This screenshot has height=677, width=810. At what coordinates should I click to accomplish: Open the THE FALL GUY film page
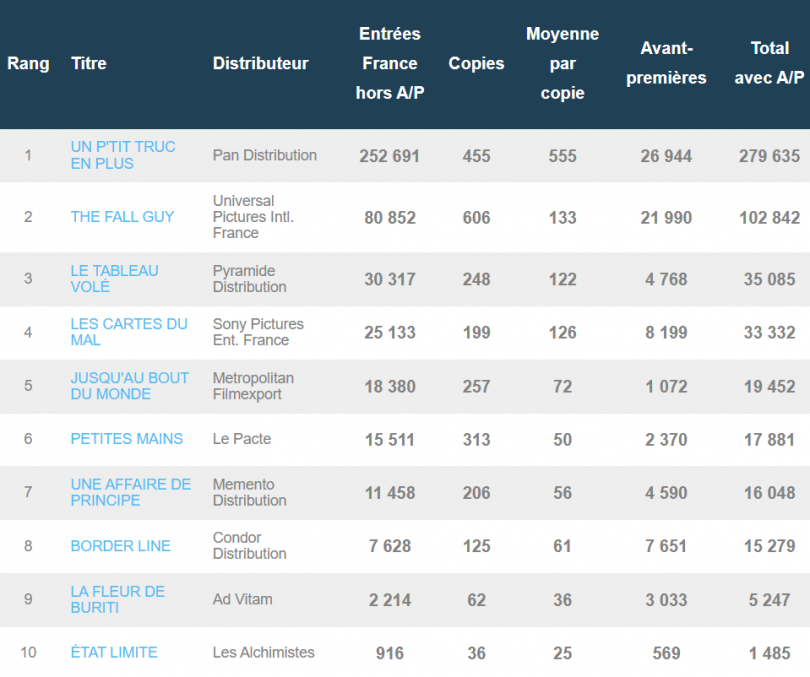[122, 217]
